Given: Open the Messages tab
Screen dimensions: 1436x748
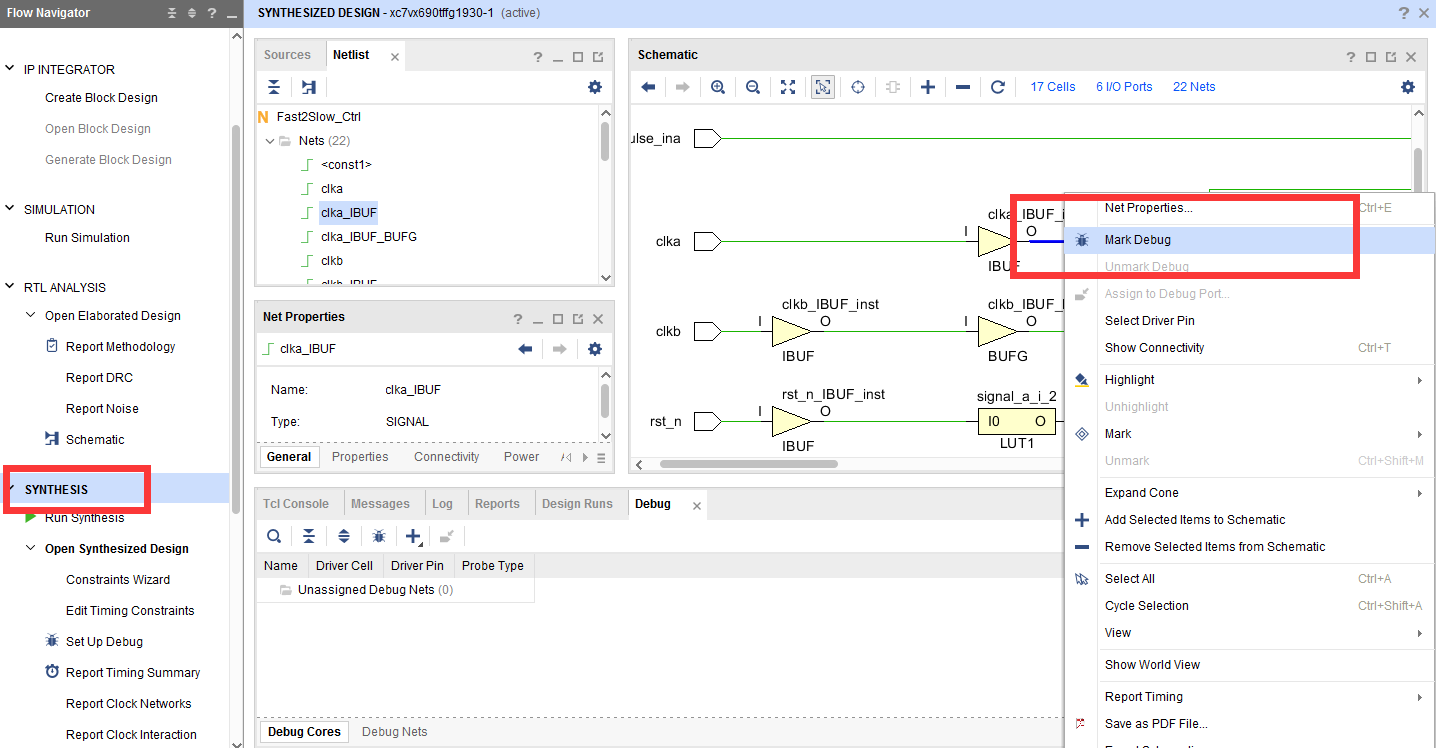Looking at the screenshot, I should pyautogui.click(x=380, y=504).
